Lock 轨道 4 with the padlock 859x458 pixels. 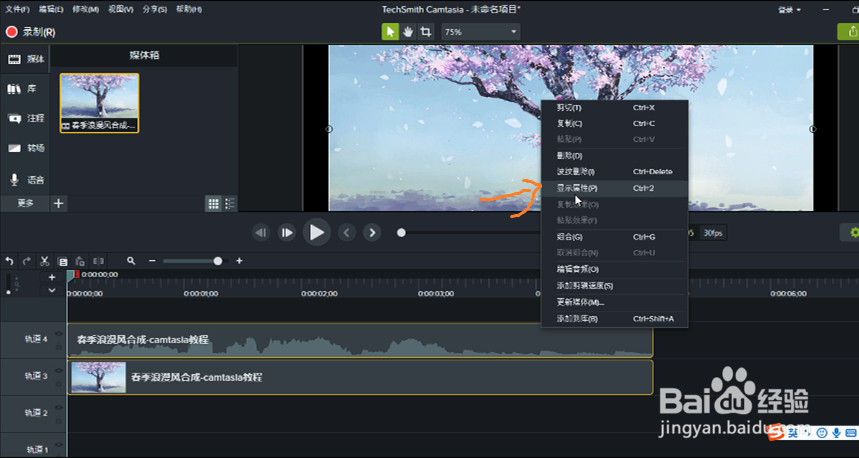[x=59, y=347]
